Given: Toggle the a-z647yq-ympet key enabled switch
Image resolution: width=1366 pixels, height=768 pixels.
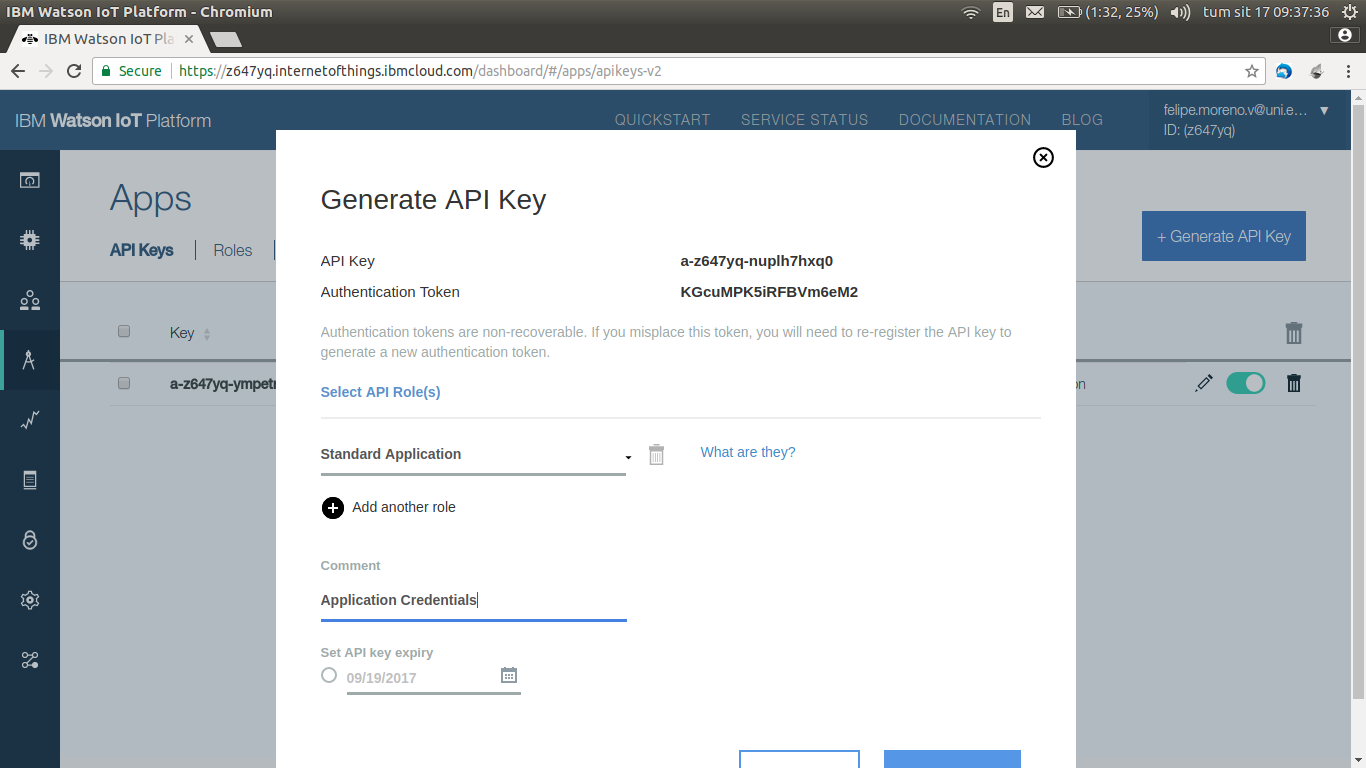Looking at the screenshot, I should click(1245, 383).
